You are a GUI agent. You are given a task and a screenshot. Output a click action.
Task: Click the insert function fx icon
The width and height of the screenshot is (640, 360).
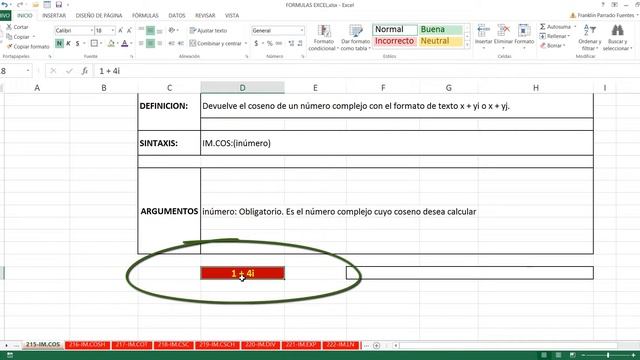[84, 71]
